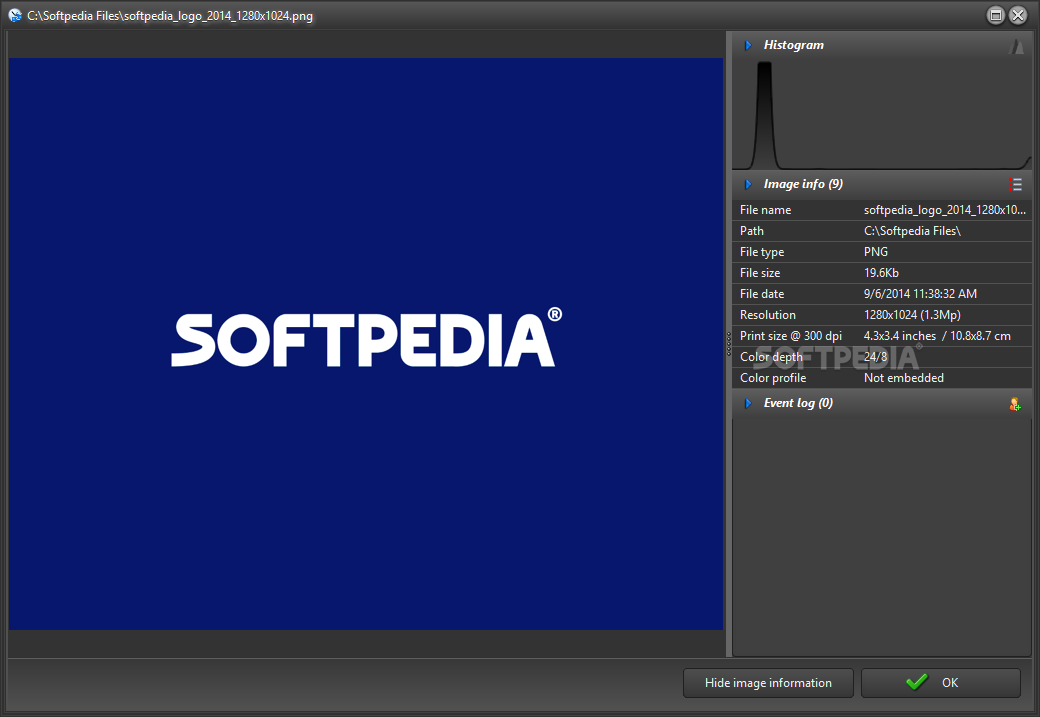Screen dimensions: 1040x717
Task: Click the application icon in title bar
Action: 15,15
